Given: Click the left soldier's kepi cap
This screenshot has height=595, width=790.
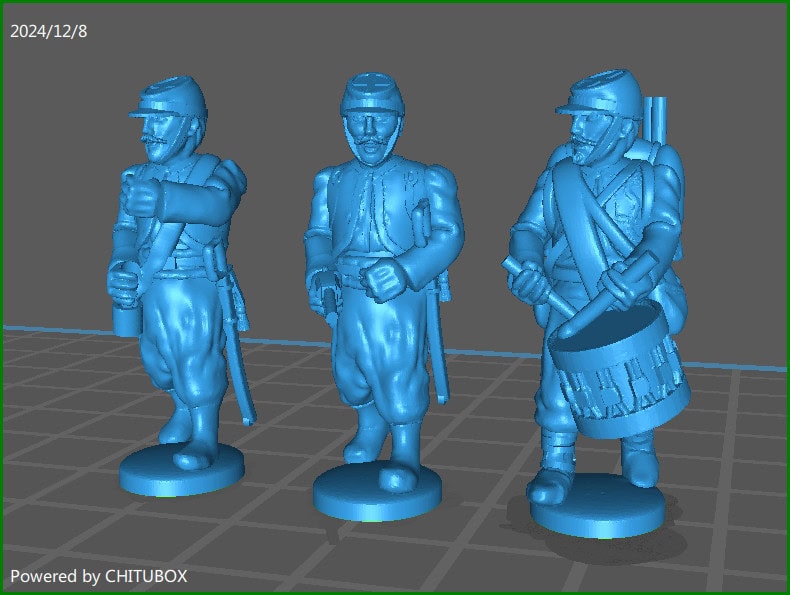Looking at the screenshot, I should [172, 96].
